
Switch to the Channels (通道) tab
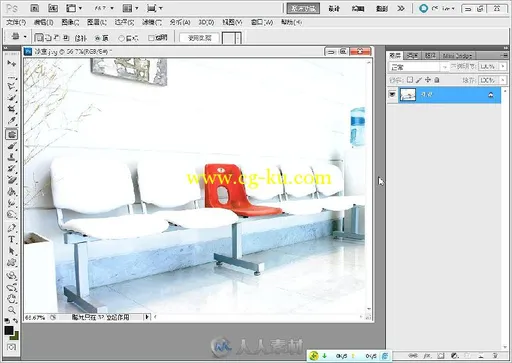tap(412, 56)
